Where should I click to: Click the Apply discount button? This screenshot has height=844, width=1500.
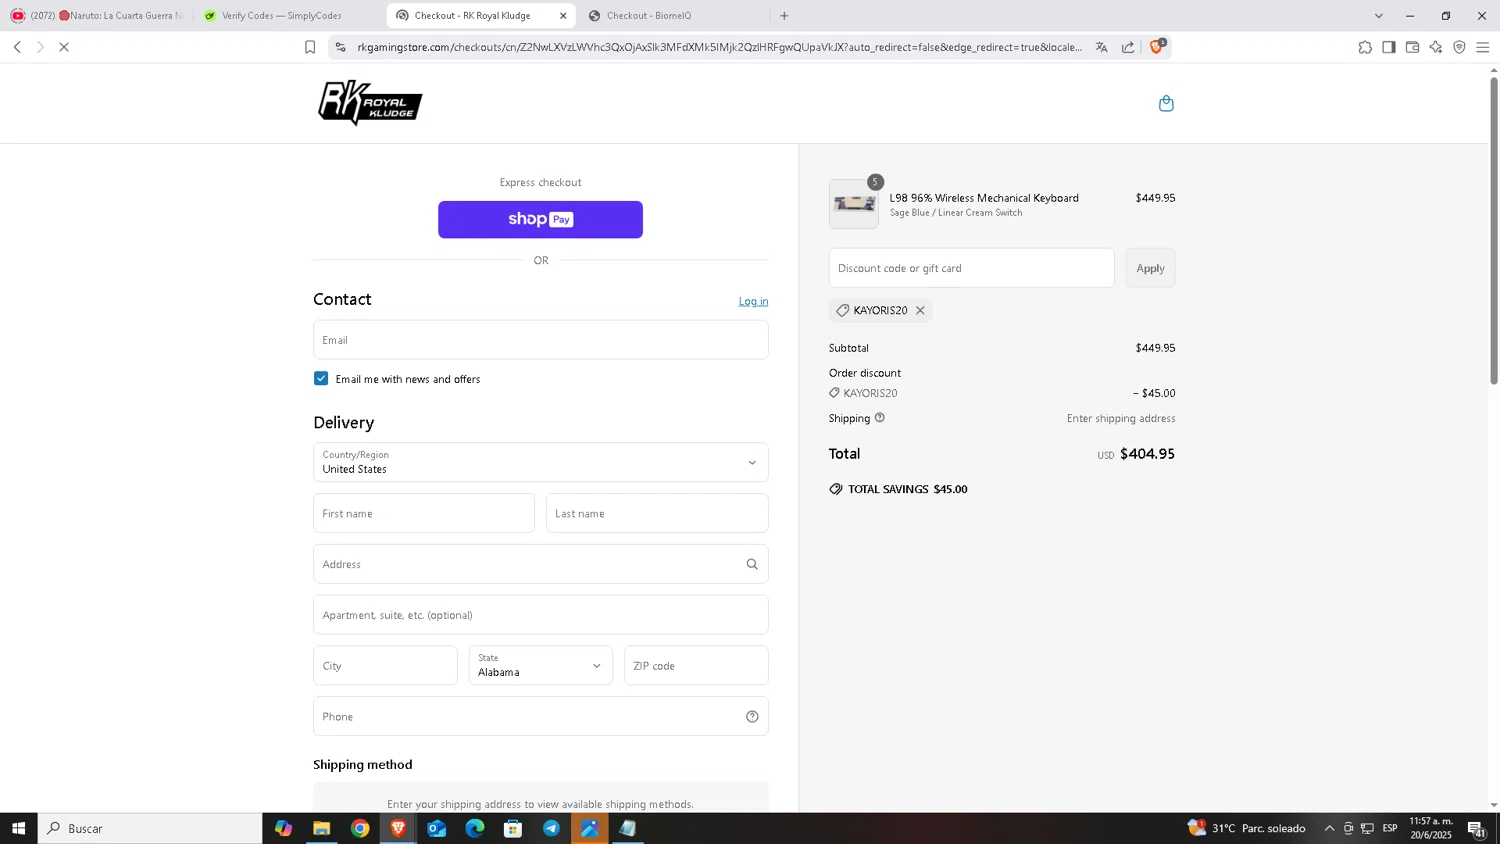click(x=1150, y=268)
